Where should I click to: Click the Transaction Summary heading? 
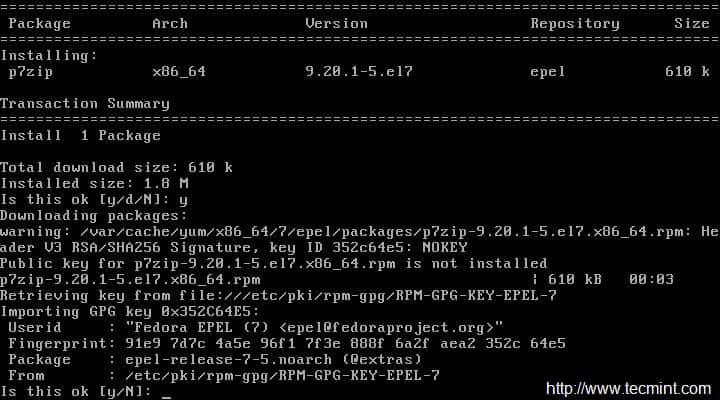85,104
